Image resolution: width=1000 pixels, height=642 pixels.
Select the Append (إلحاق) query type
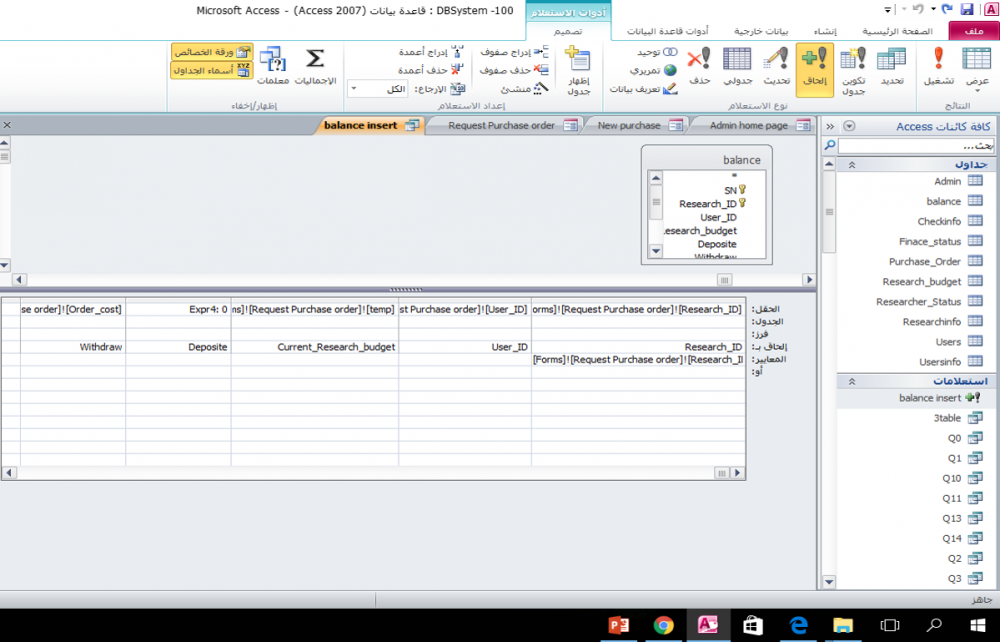pyautogui.click(x=814, y=66)
